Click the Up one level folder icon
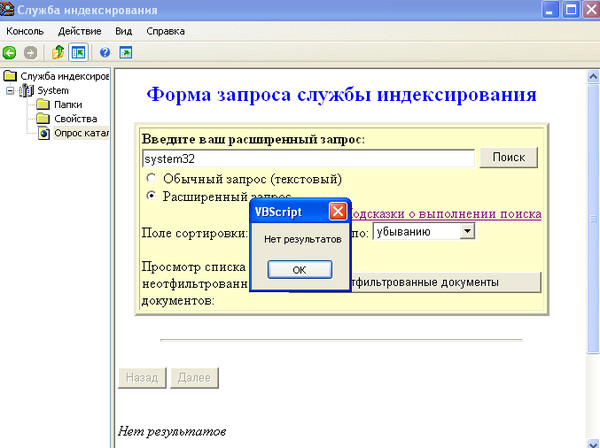600x448 pixels. (x=58, y=52)
